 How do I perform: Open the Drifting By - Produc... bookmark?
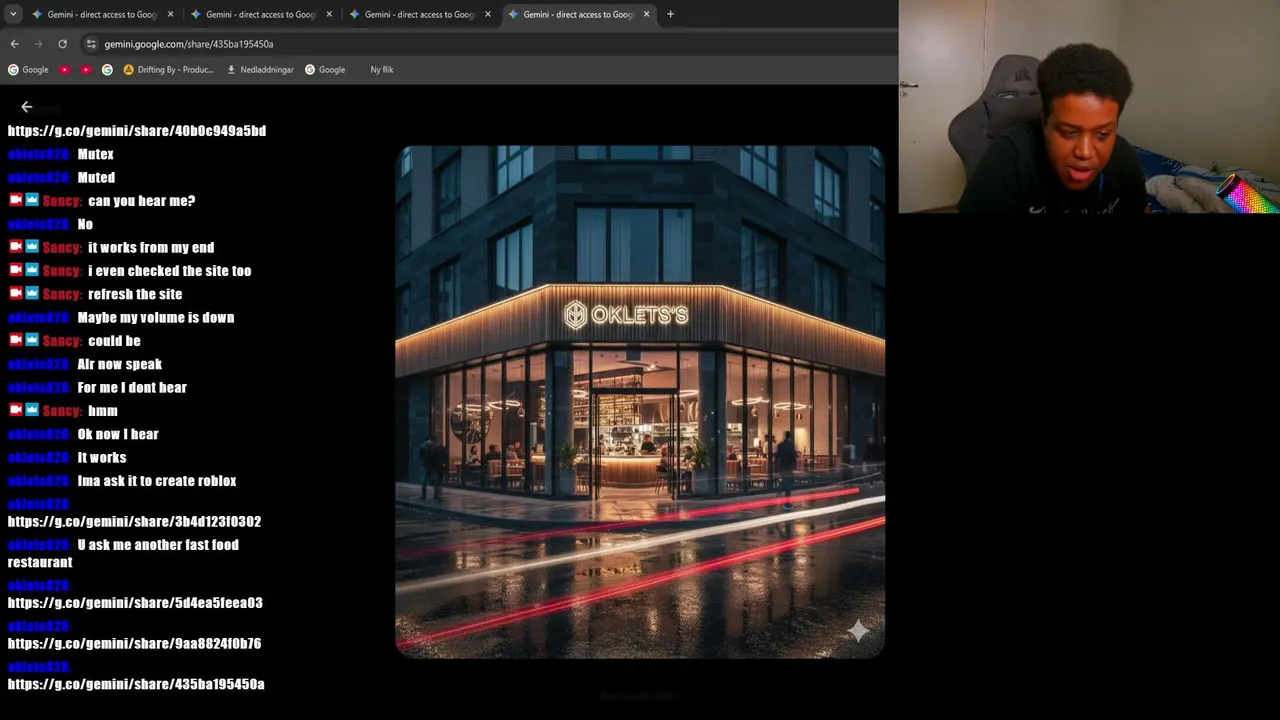(x=169, y=70)
